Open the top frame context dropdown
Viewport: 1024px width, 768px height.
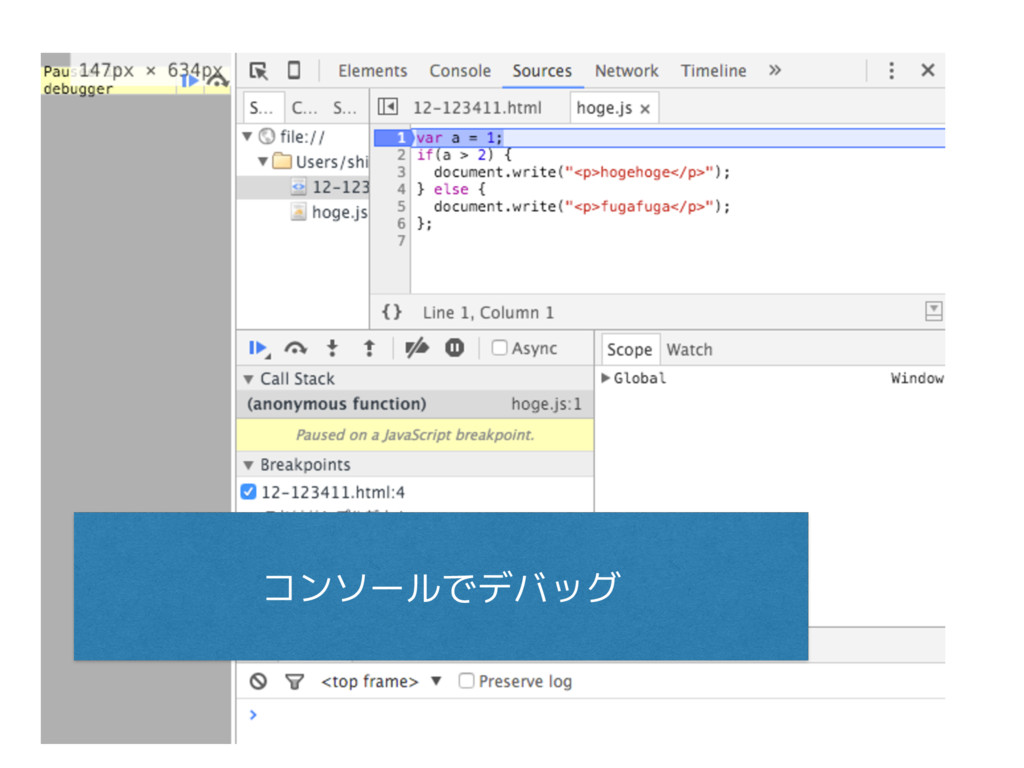tap(381, 681)
